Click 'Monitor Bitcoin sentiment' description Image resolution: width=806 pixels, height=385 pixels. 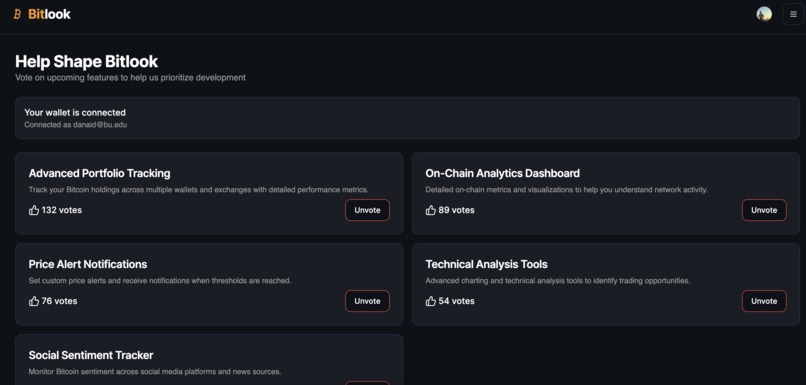pos(155,372)
